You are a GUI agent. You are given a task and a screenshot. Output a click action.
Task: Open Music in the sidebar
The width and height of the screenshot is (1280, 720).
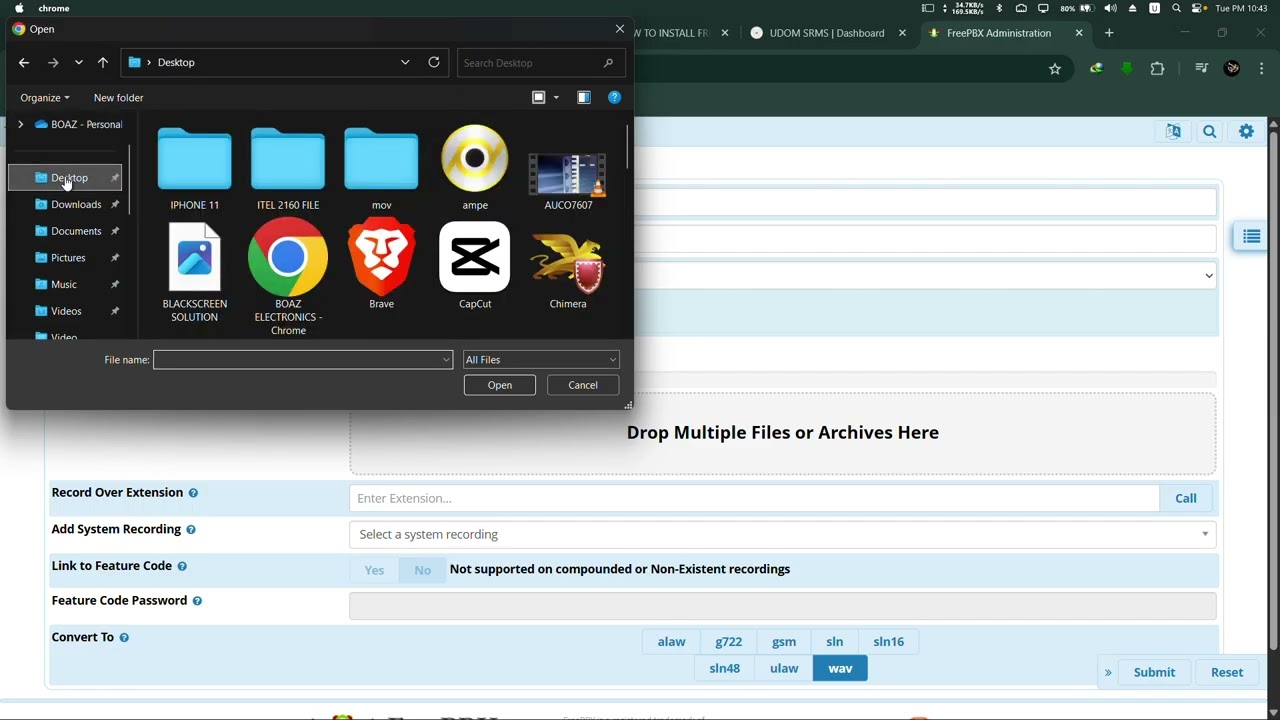(x=65, y=284)
